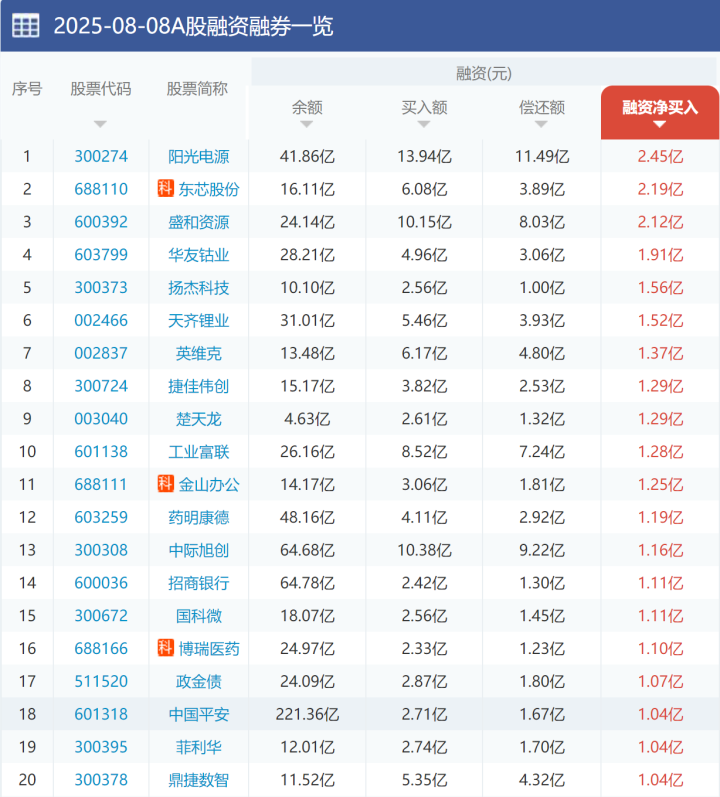
Task: Open stock code 600036
Action: pyautogui.click(x=101, y=583)
